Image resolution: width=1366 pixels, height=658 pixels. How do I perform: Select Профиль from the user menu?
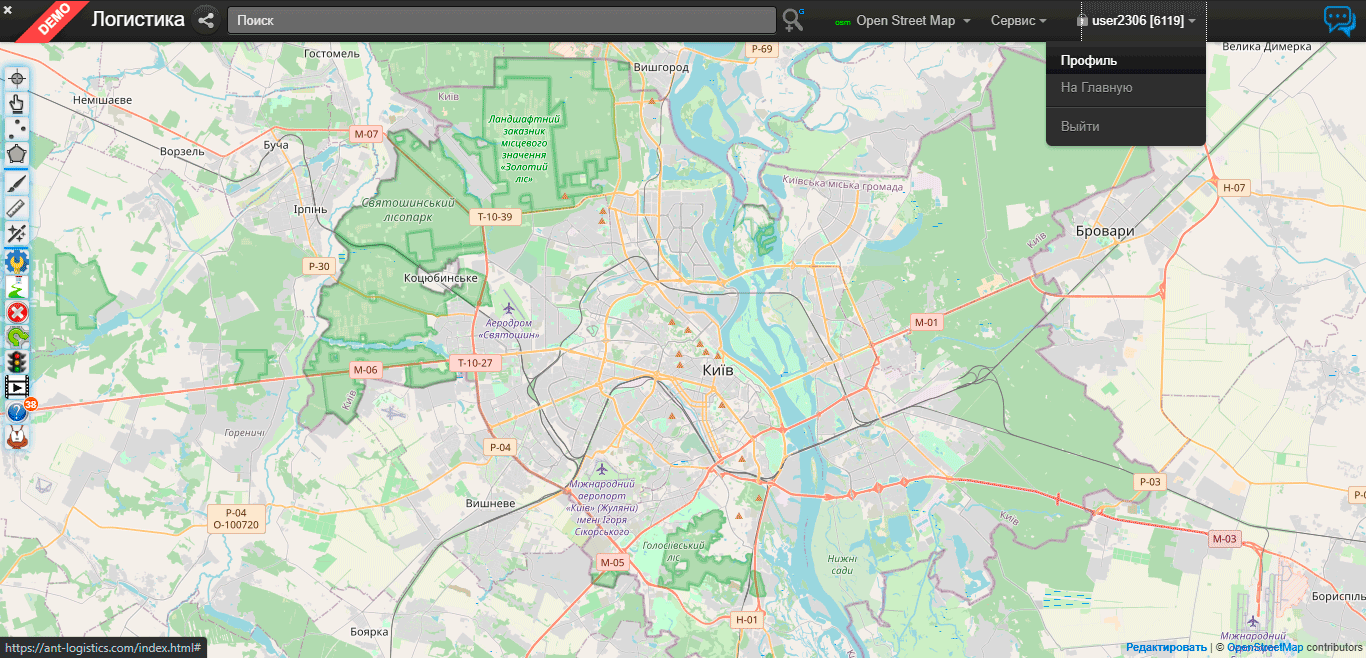click(1089, 61)
